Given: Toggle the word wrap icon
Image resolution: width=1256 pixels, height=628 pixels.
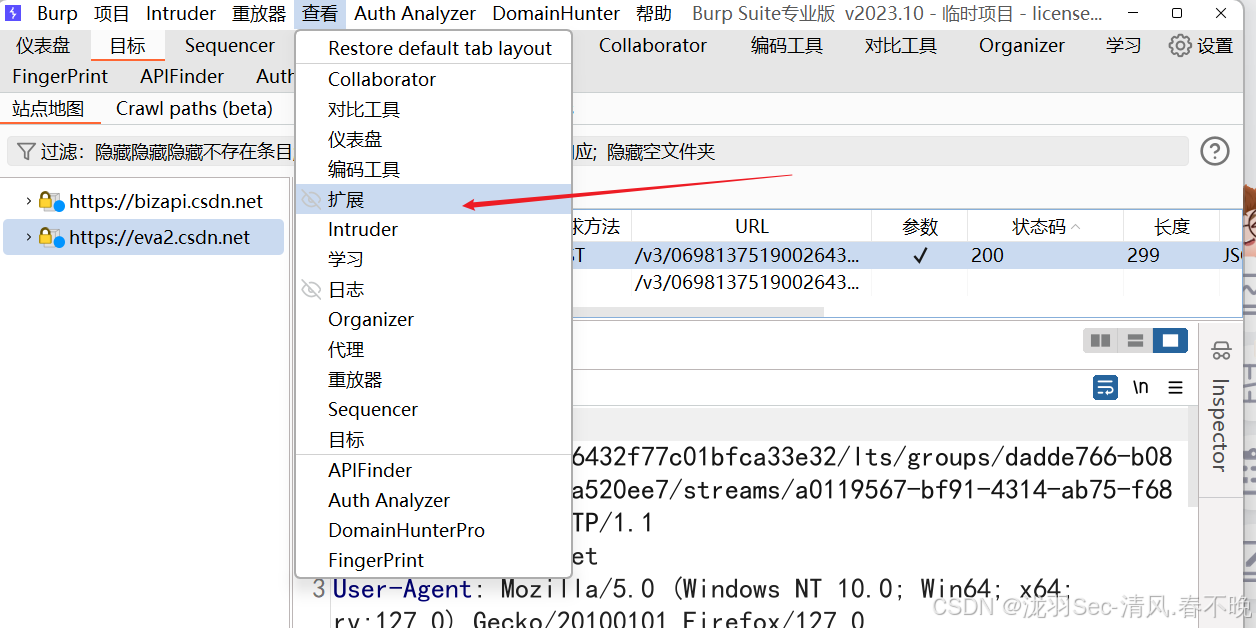Looking at the screenshot, I should (1106, 387).
